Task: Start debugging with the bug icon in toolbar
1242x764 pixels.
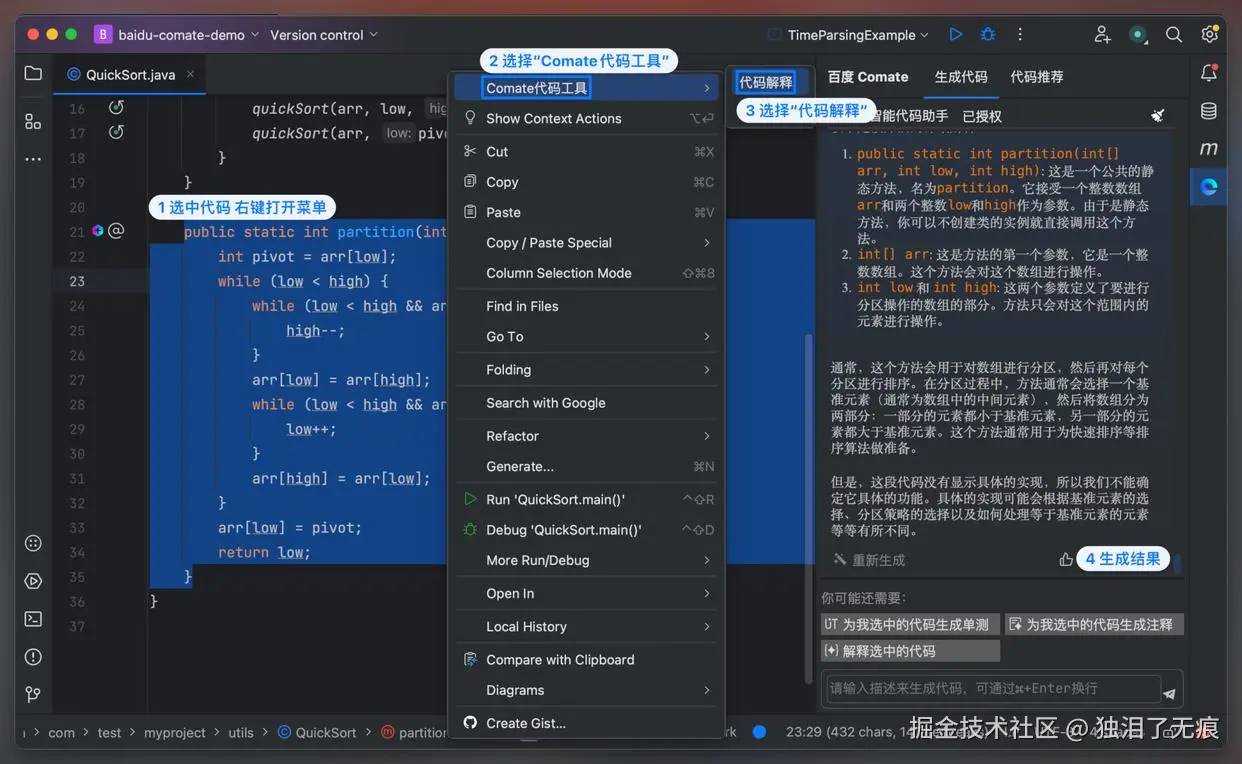Action: click(988, 34)
